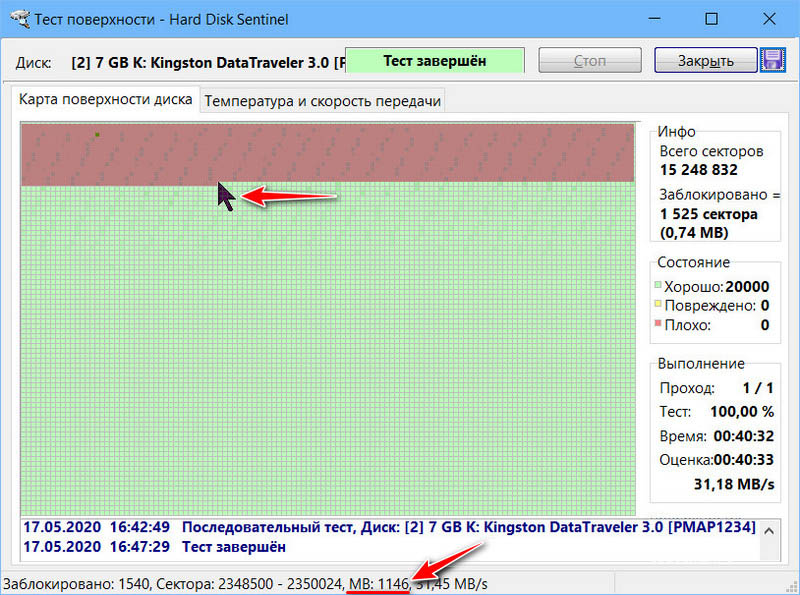This screenshot has height=595, width=800.
Task: Click the Закрыть button
Action: coord(706,61)
